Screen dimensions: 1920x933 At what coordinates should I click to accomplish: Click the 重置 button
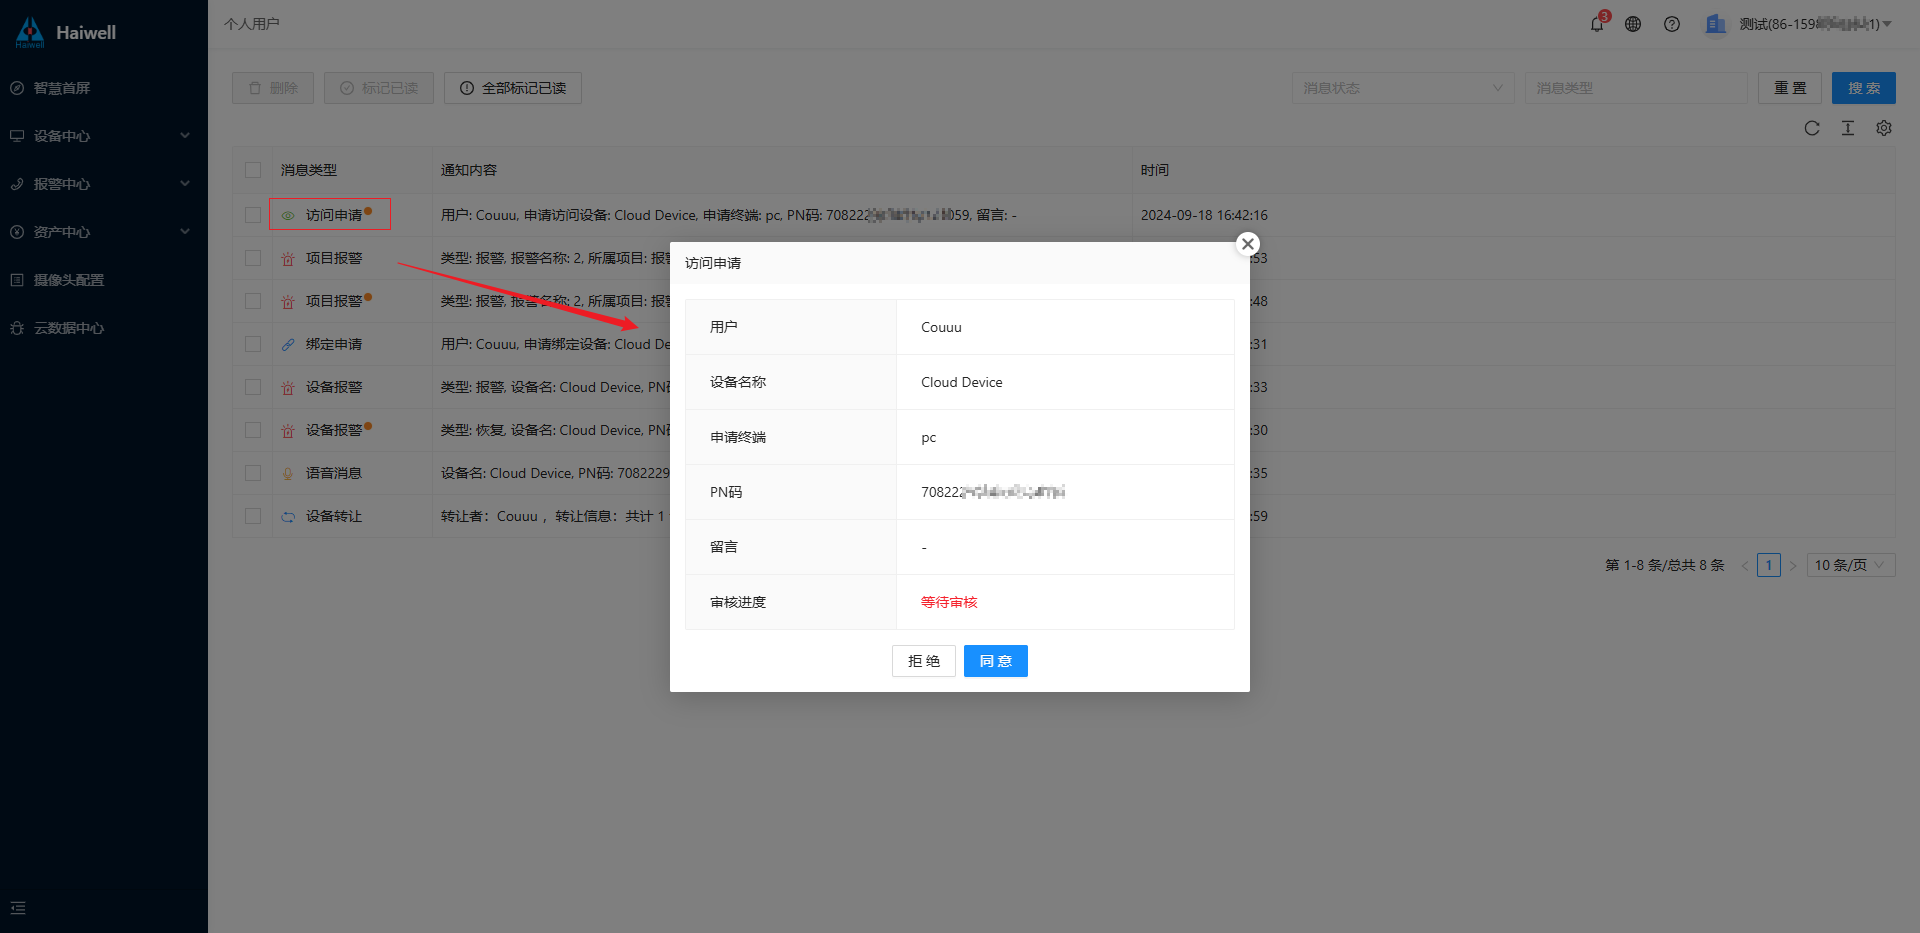point(1790,88)
